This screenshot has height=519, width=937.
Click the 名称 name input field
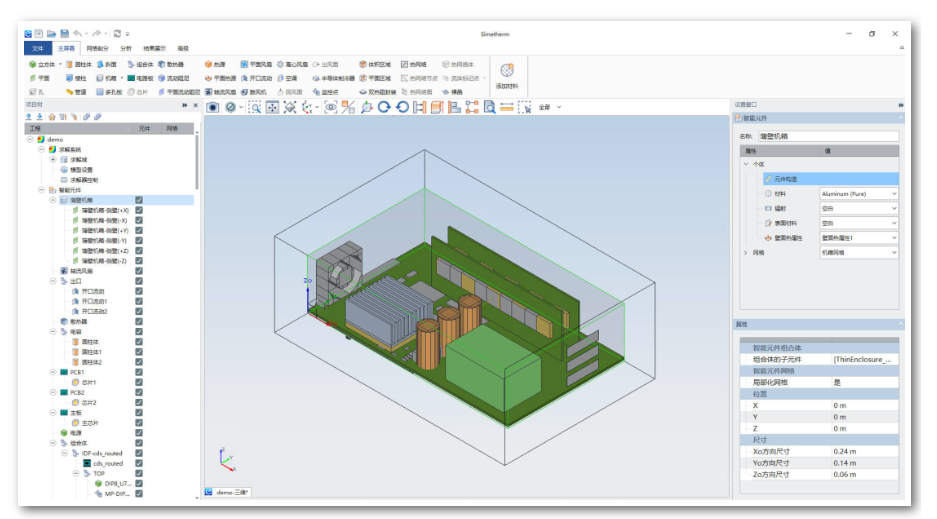[x=828, y=136]
